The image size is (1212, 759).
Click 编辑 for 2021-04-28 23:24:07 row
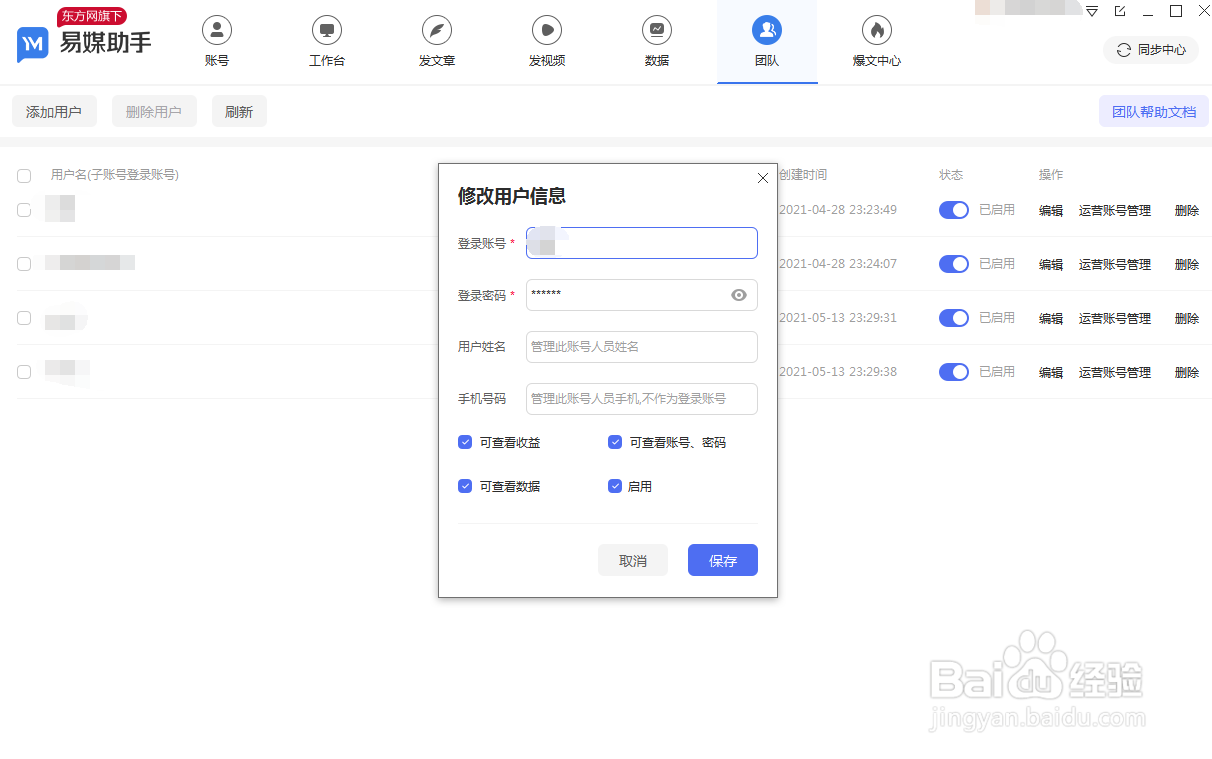point(1051,265)
